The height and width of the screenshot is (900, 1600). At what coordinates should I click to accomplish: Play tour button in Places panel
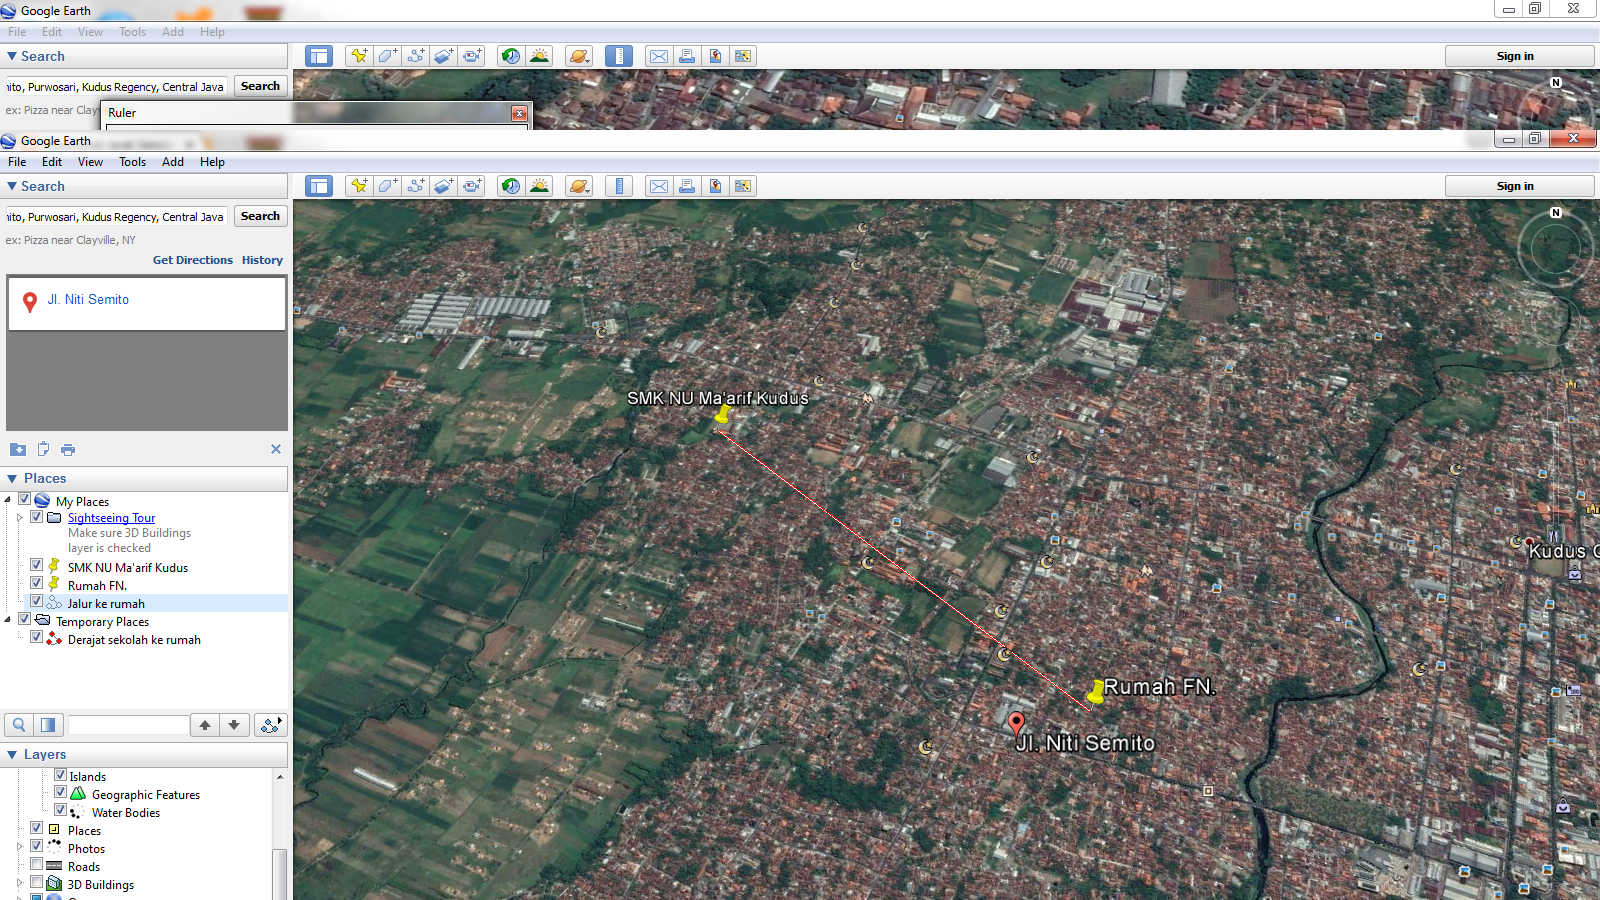point(270,725)
